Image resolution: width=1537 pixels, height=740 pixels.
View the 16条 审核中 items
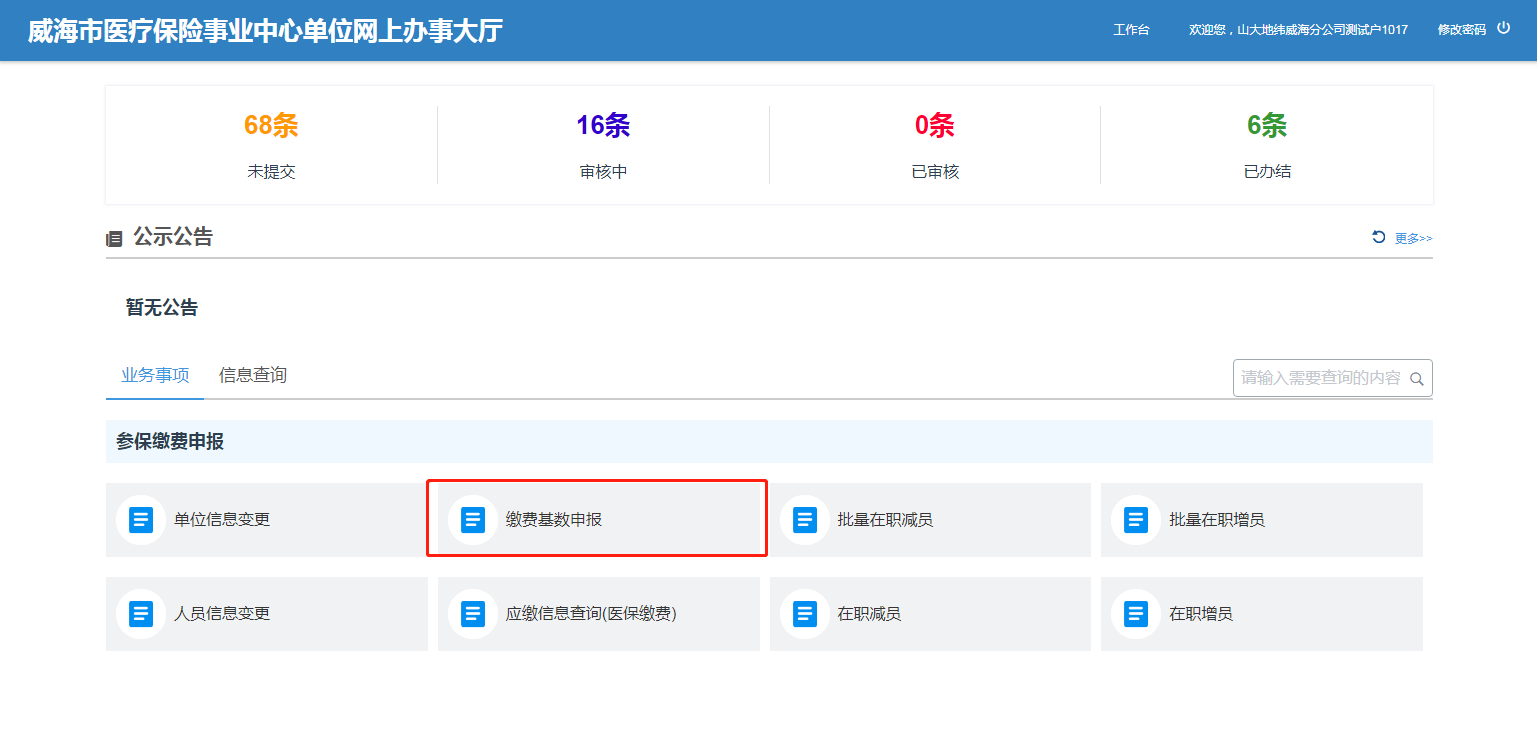(603, 126)
